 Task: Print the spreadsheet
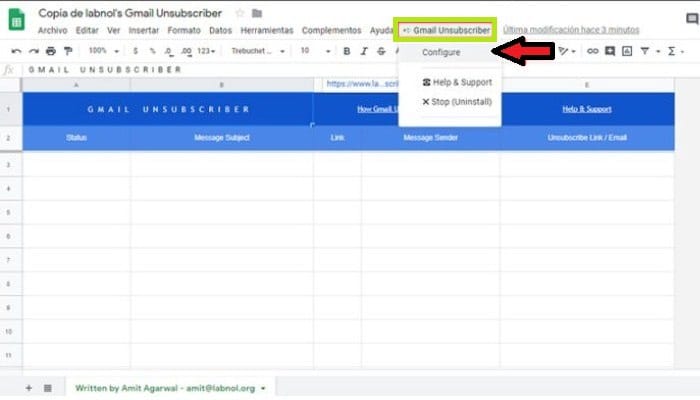[51, 51]
